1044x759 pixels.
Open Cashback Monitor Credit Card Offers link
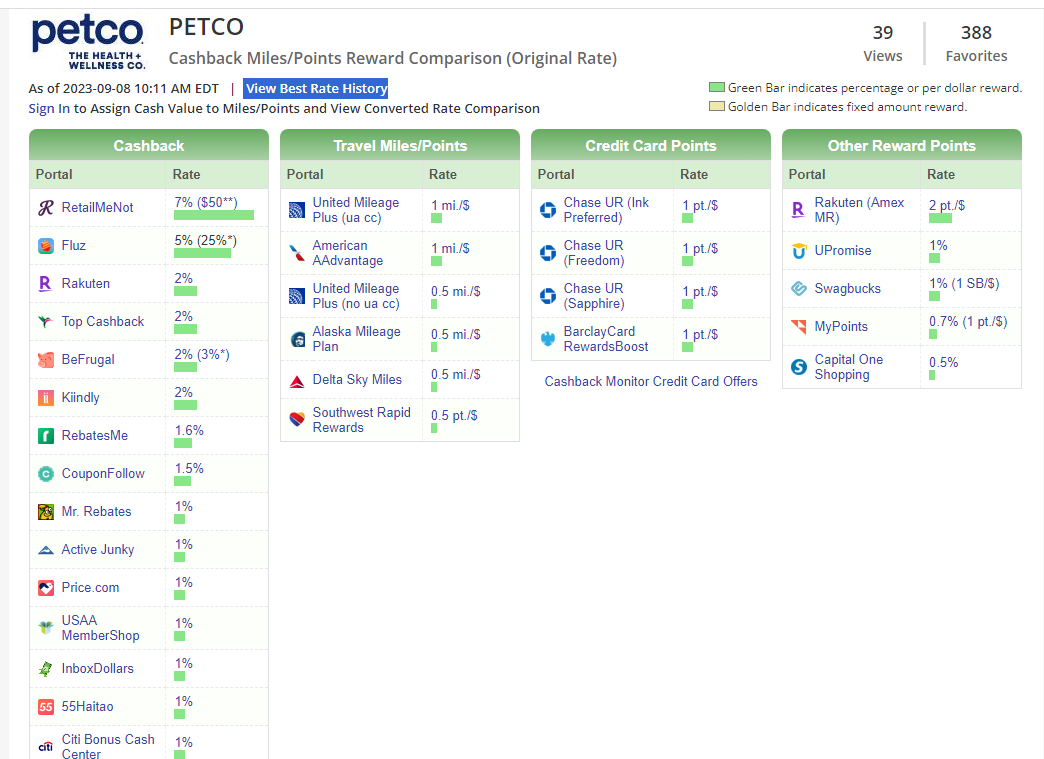pos(651,381)
